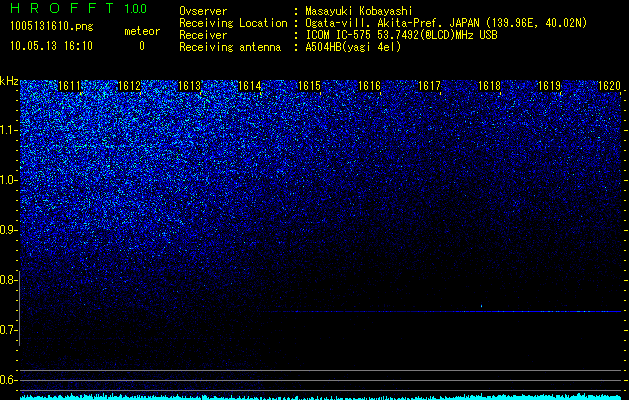Click observer name Masayuki Kobayashi

point(359,11)
